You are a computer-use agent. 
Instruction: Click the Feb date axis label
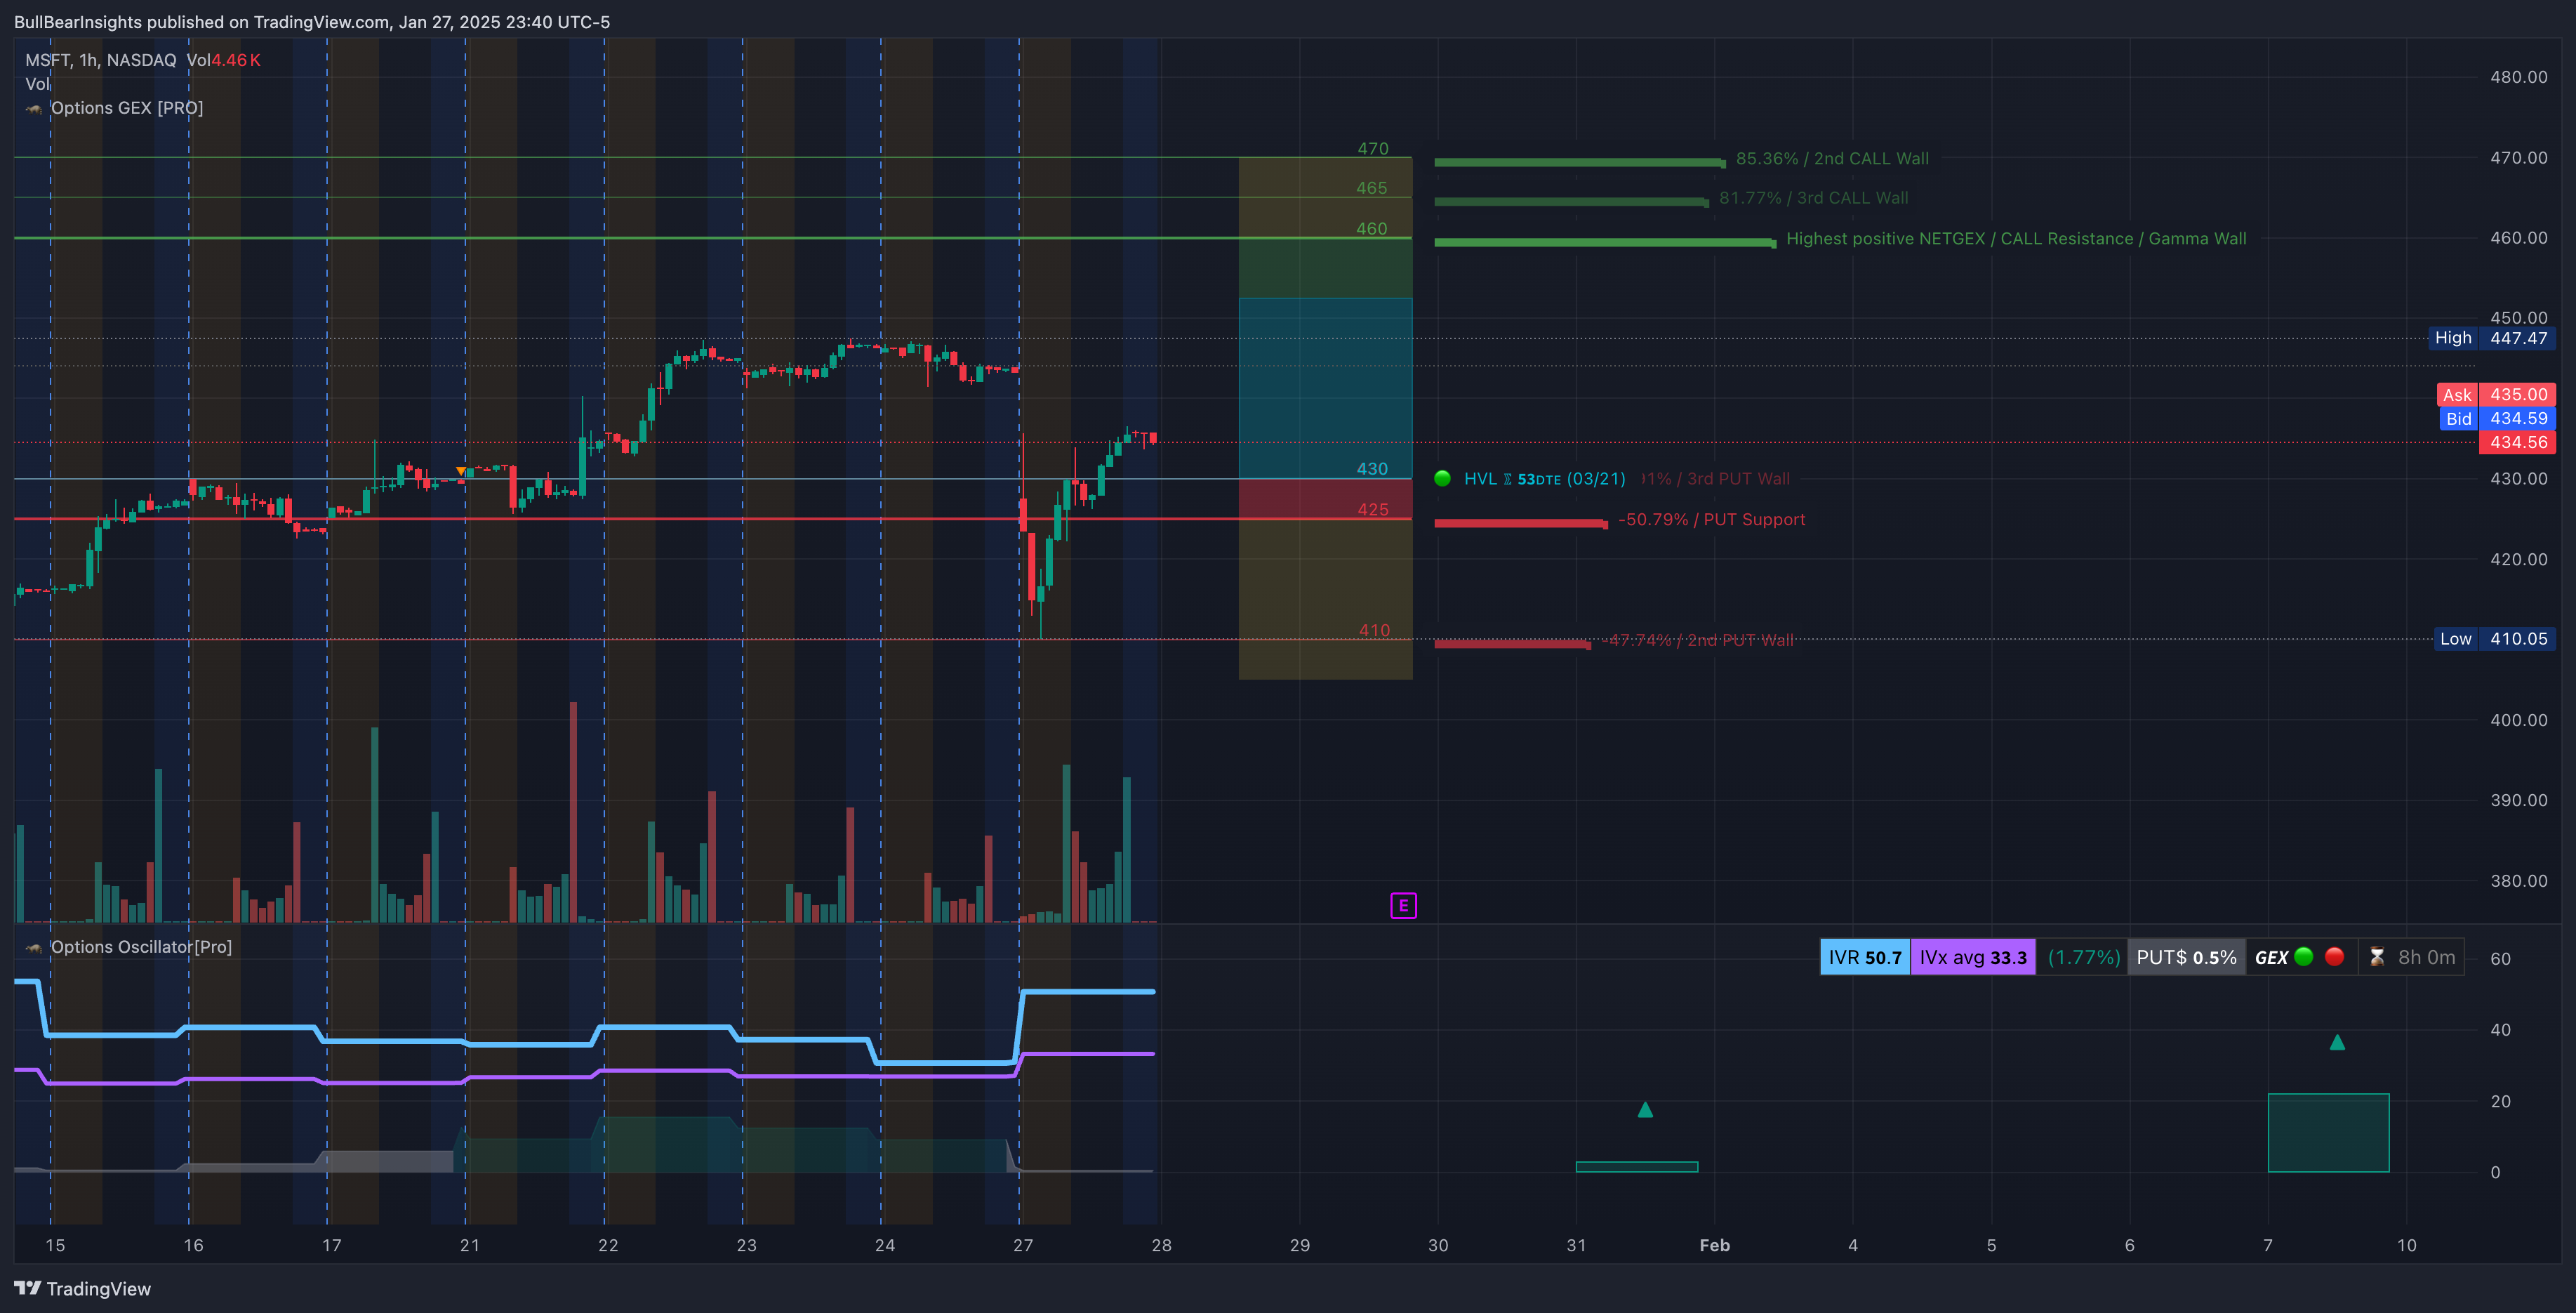click(1714, 1245)
